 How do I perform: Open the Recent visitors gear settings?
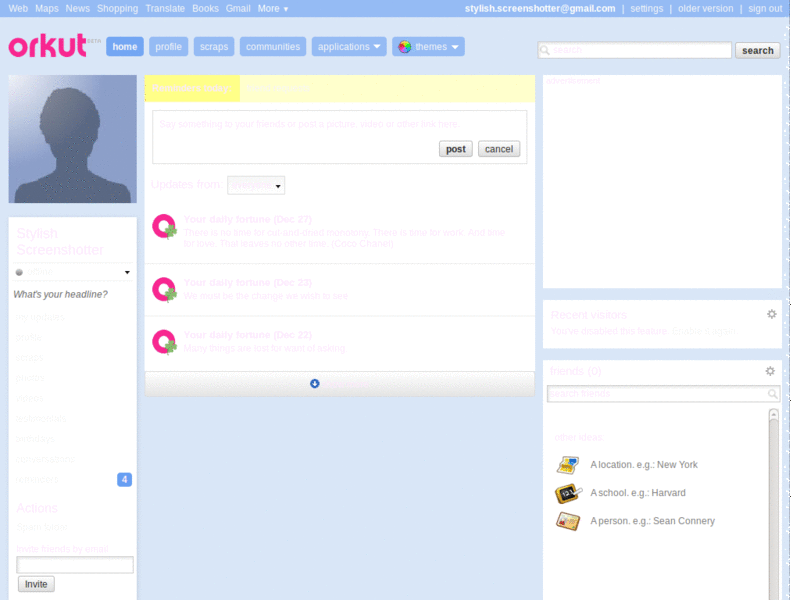771,314
